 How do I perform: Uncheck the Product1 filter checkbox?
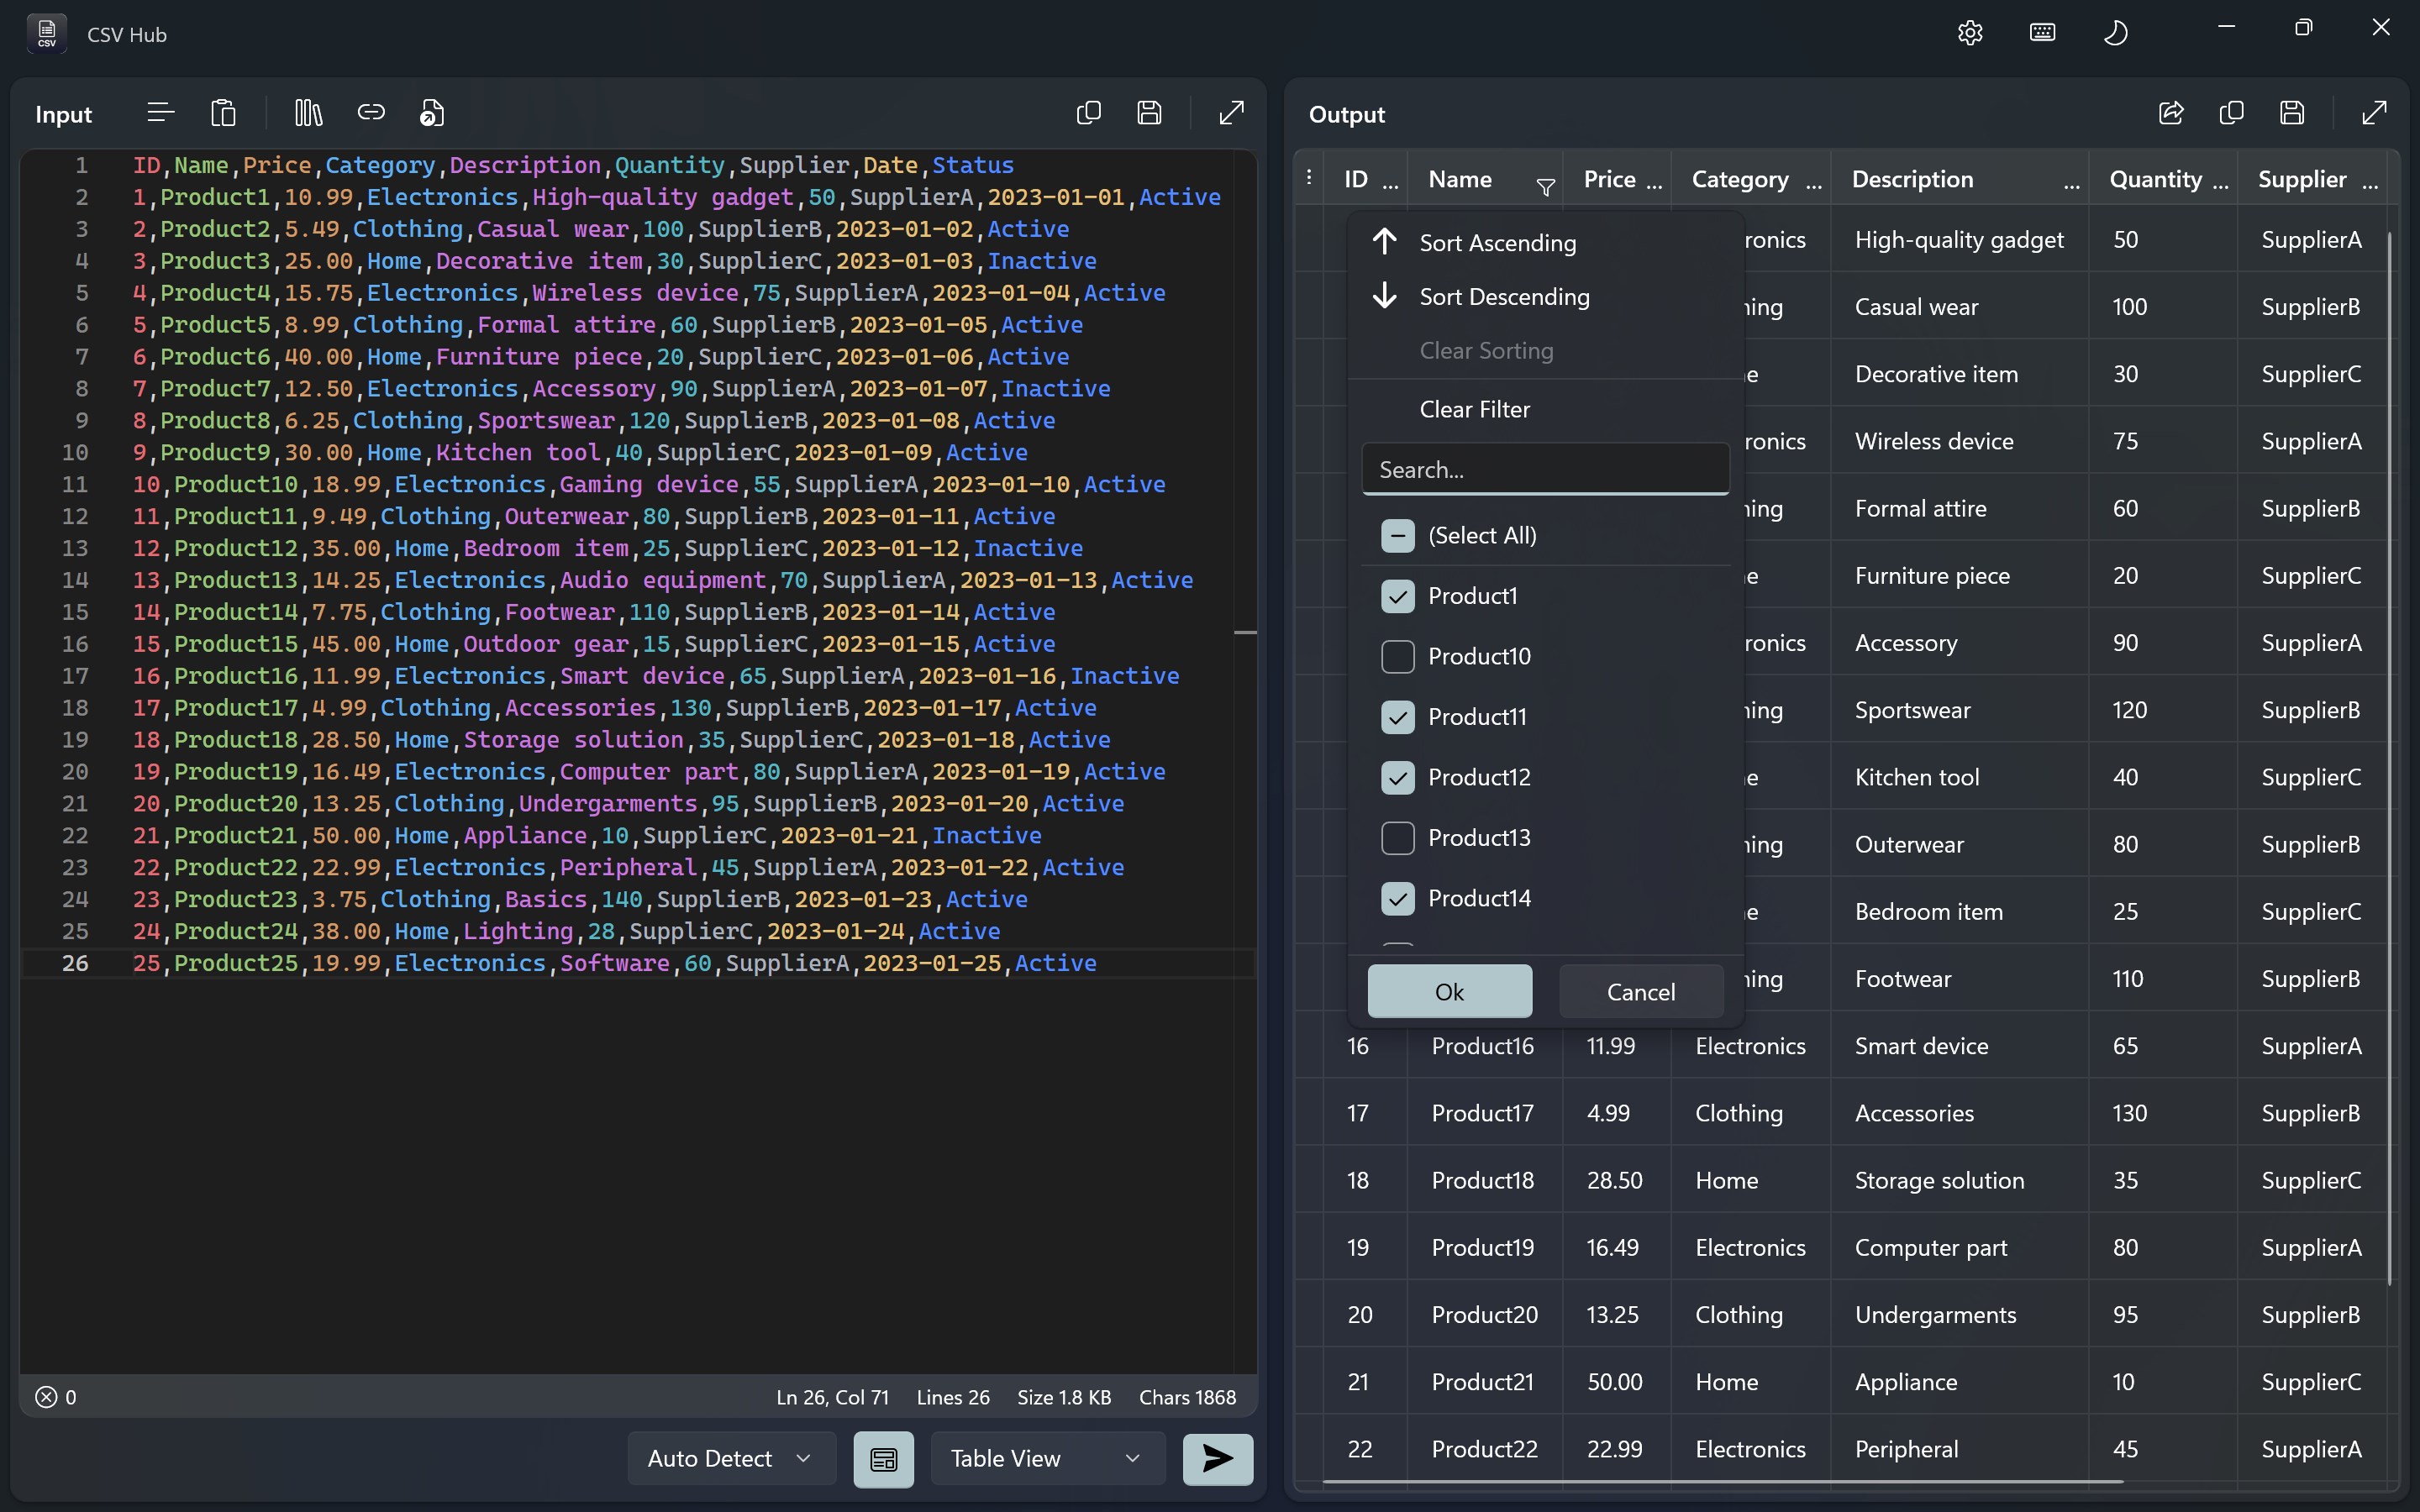point(1398,595)
